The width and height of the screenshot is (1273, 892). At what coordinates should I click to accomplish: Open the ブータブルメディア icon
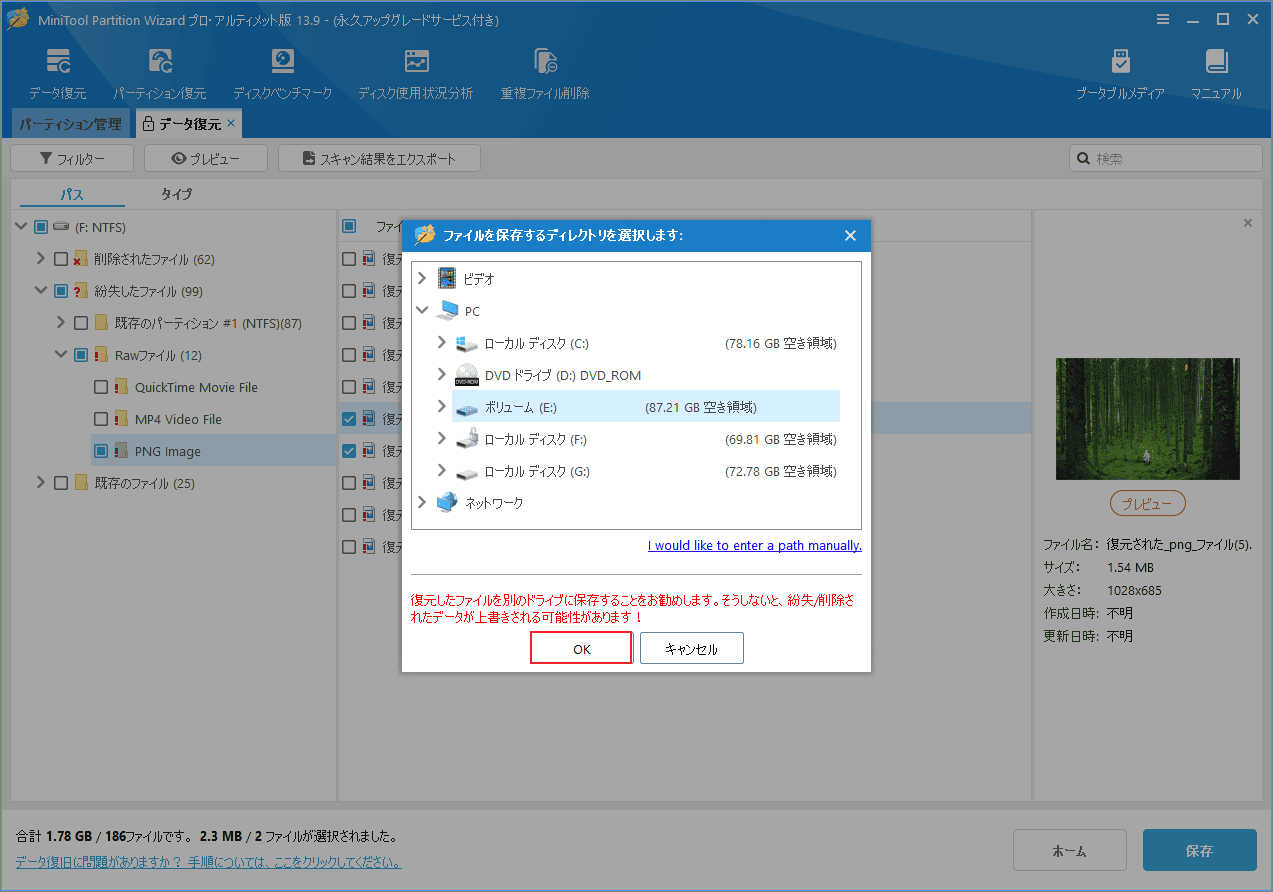[1120, 61]
